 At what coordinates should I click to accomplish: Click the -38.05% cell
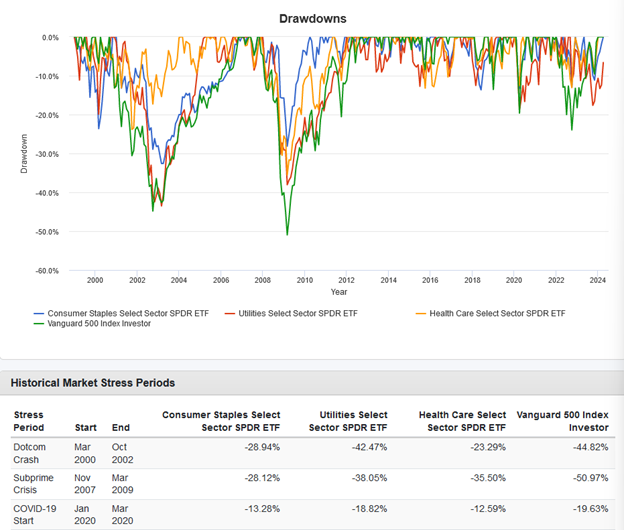pyautogui.click(x=369, y=478)
